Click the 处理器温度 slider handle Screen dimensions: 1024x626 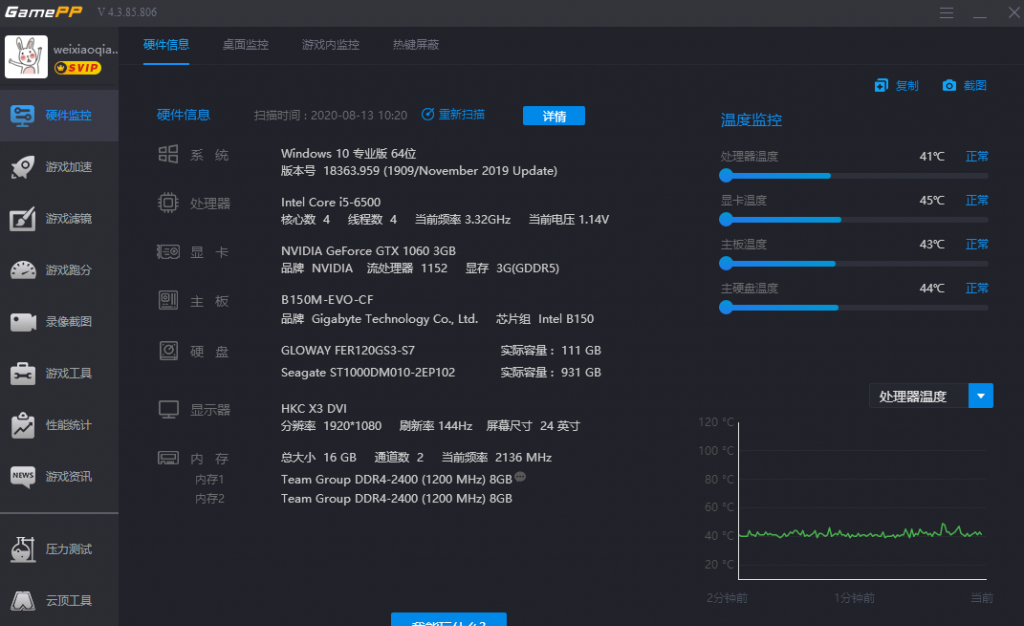click(x=726, y=176)
